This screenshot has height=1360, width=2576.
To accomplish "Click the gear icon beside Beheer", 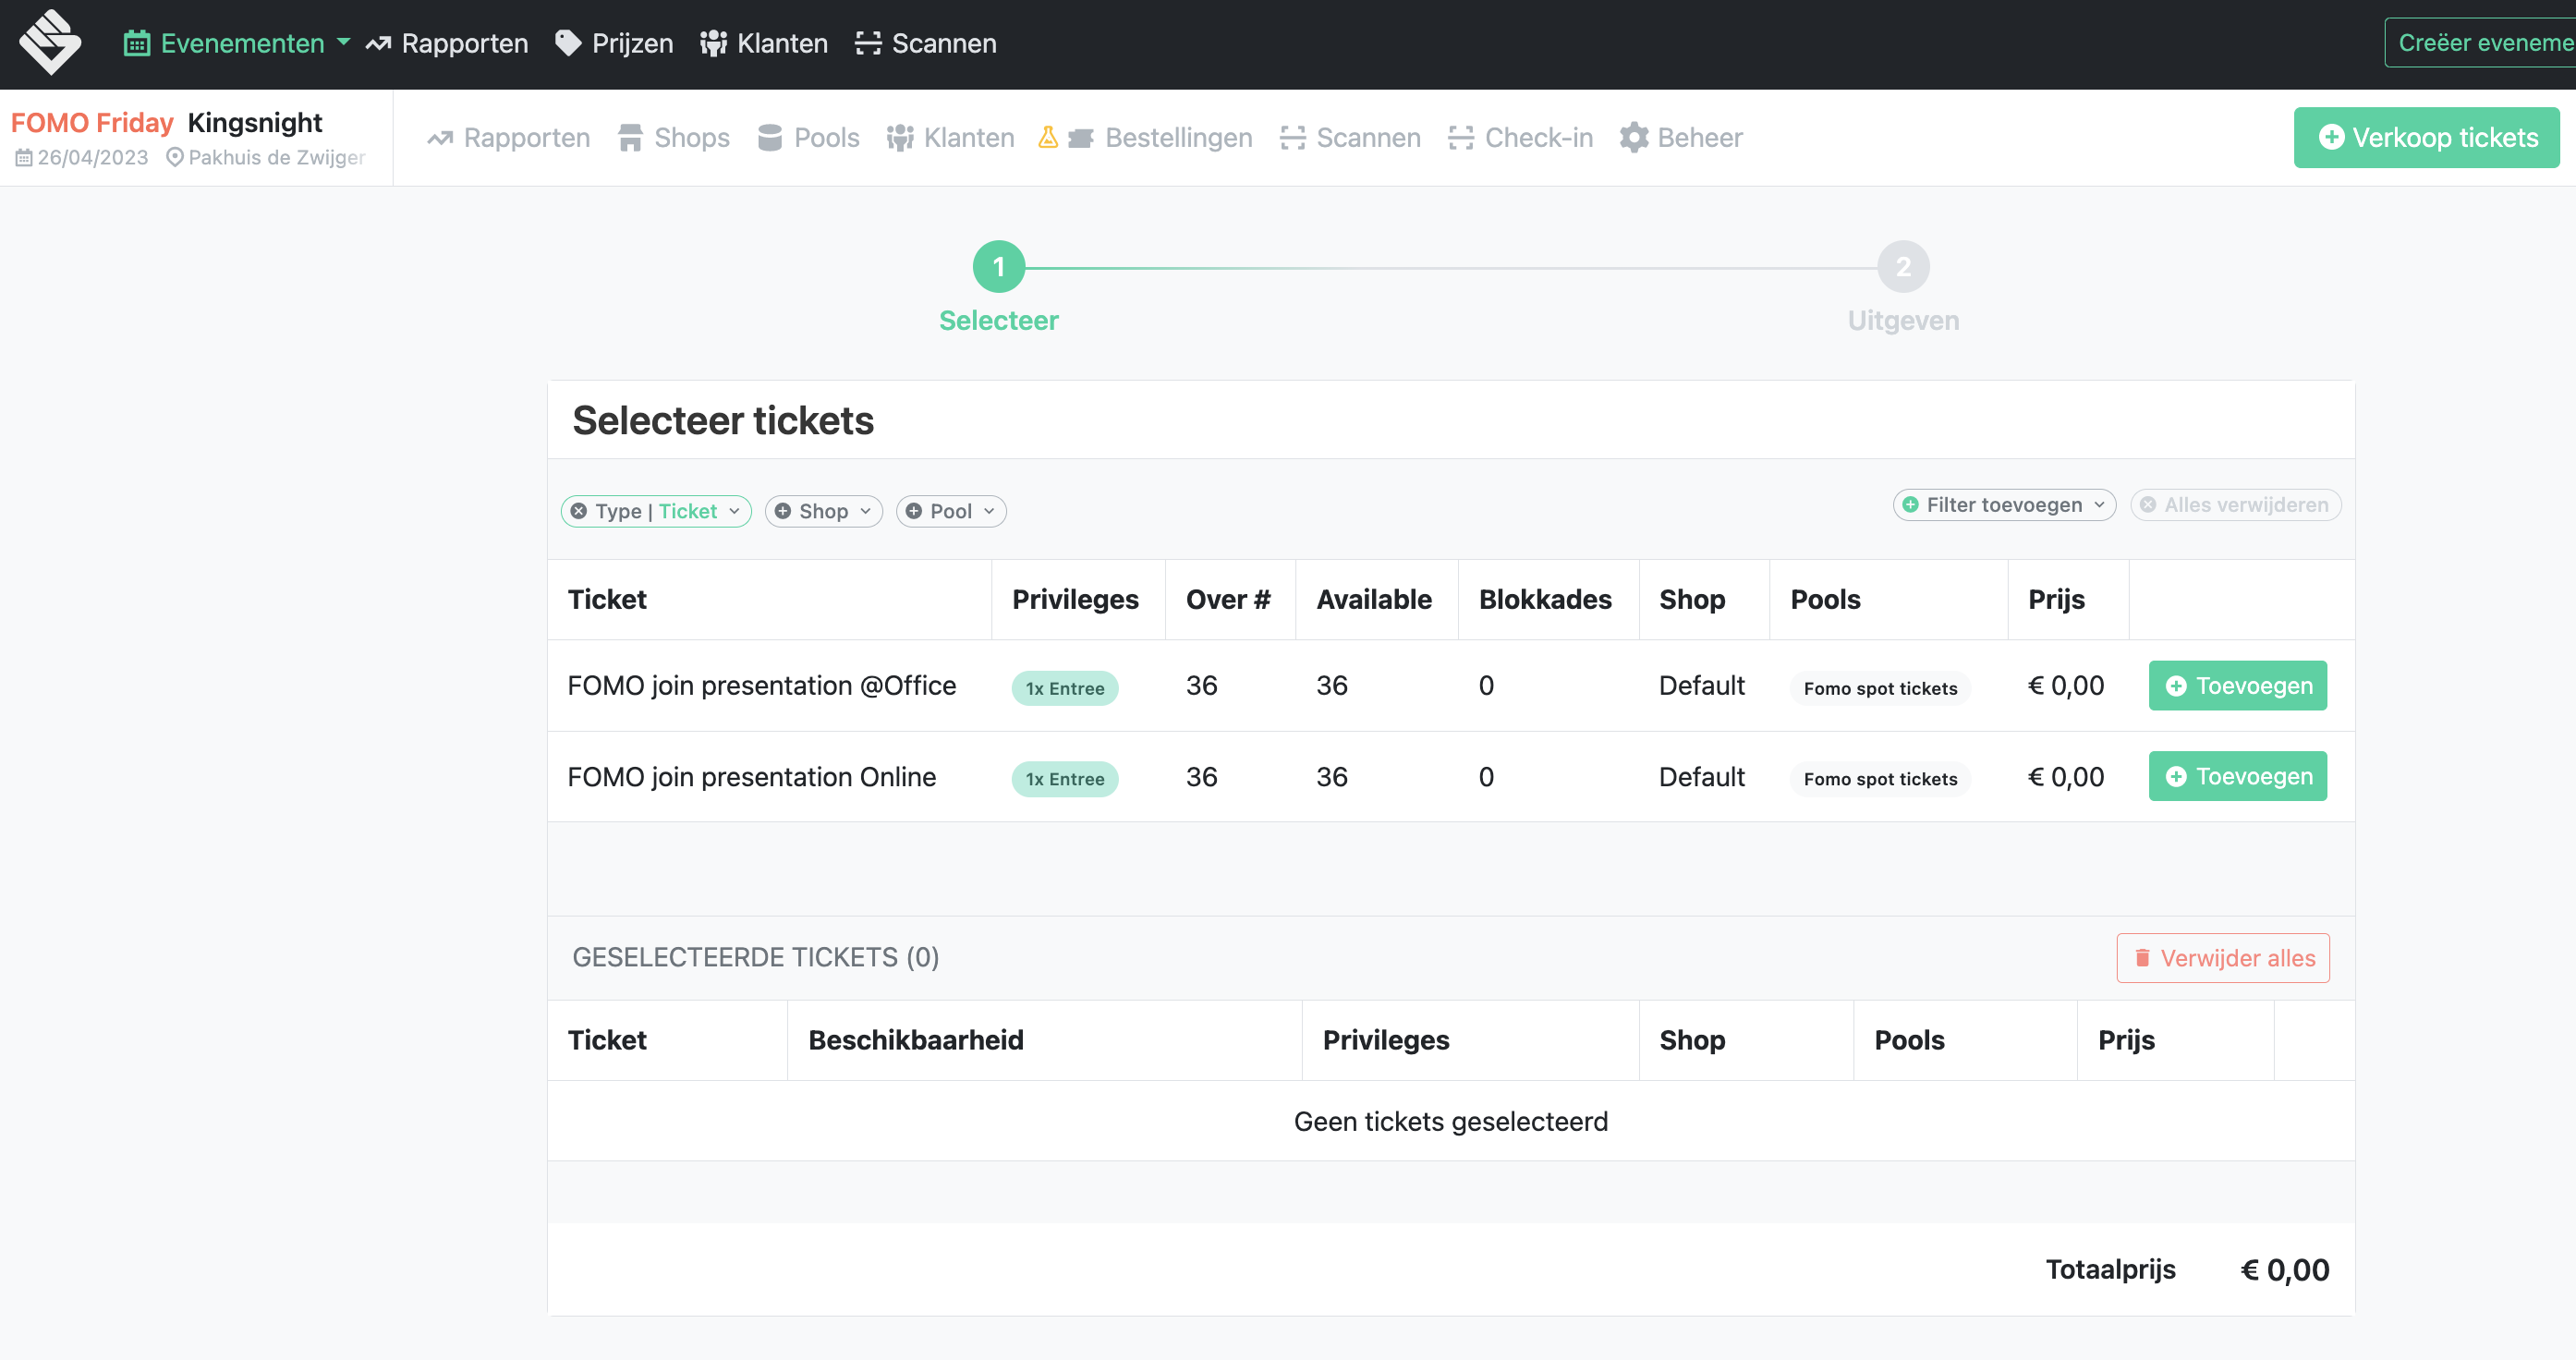I will 1634,137.
